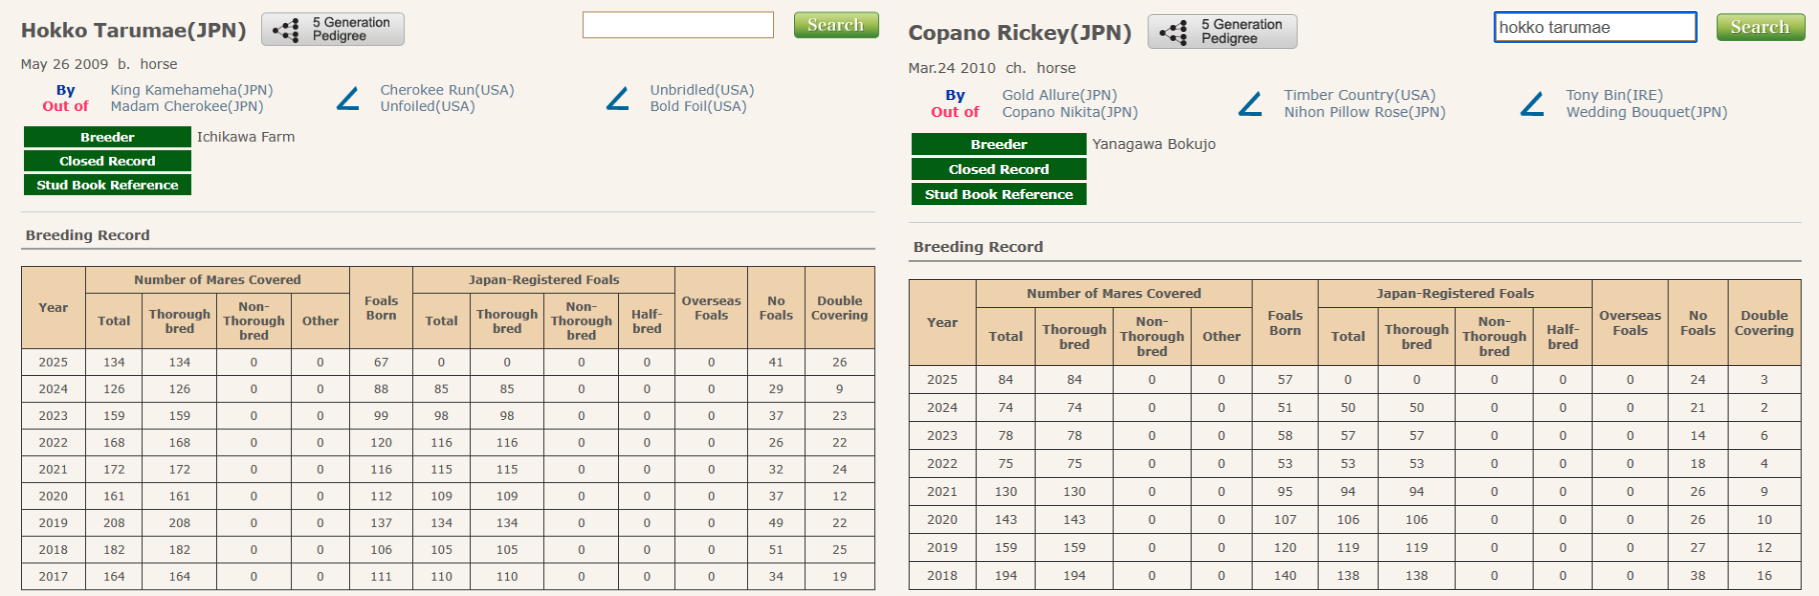The image size is (1819, 596).
Task: Open dam Copano Nikita(JPN) link
Action: click(x=1070, y=112)
